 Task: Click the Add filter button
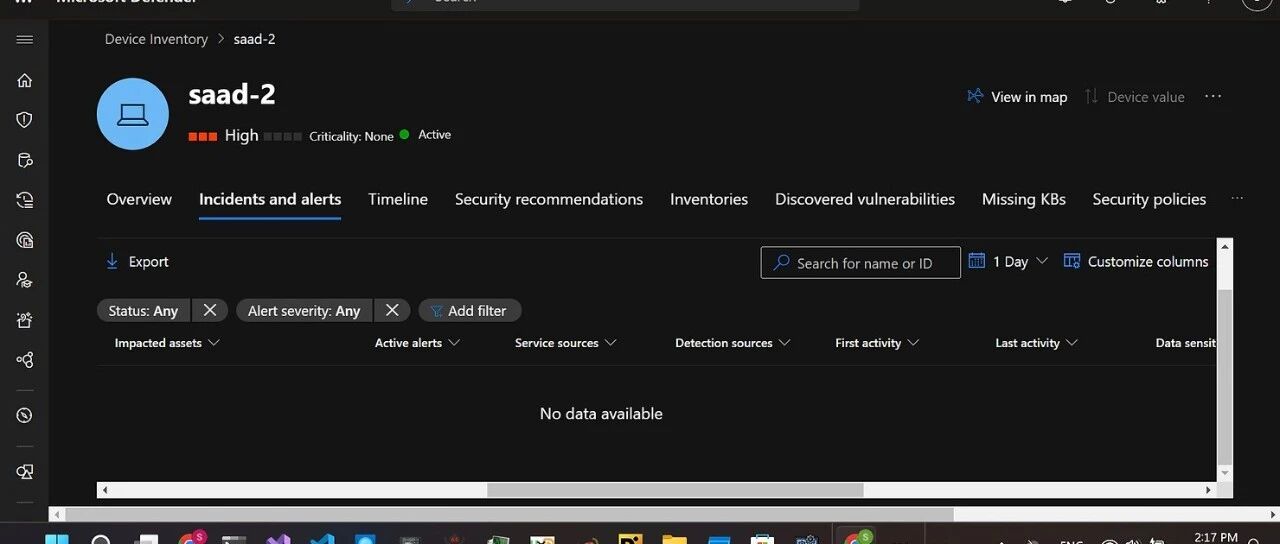469,310
